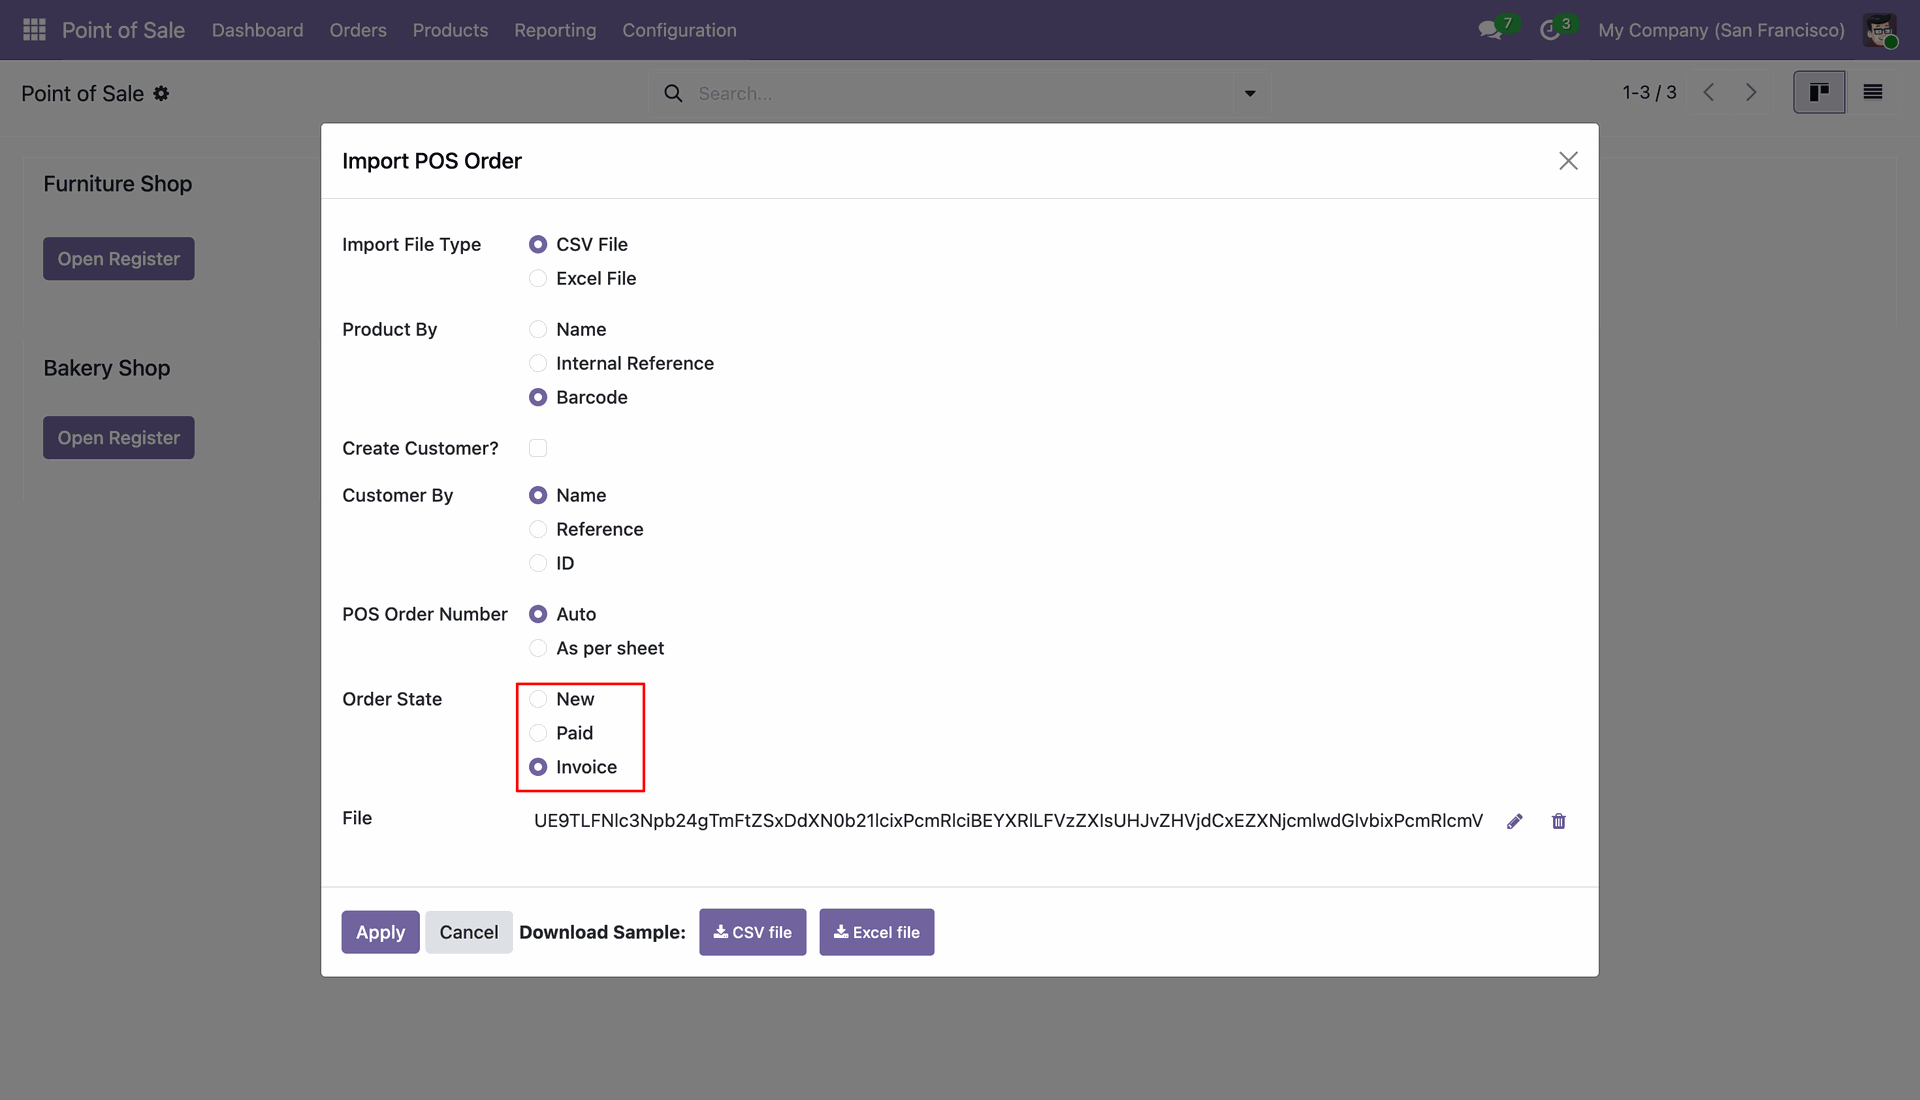Open Register for Bakery Shop

[118, 438]
